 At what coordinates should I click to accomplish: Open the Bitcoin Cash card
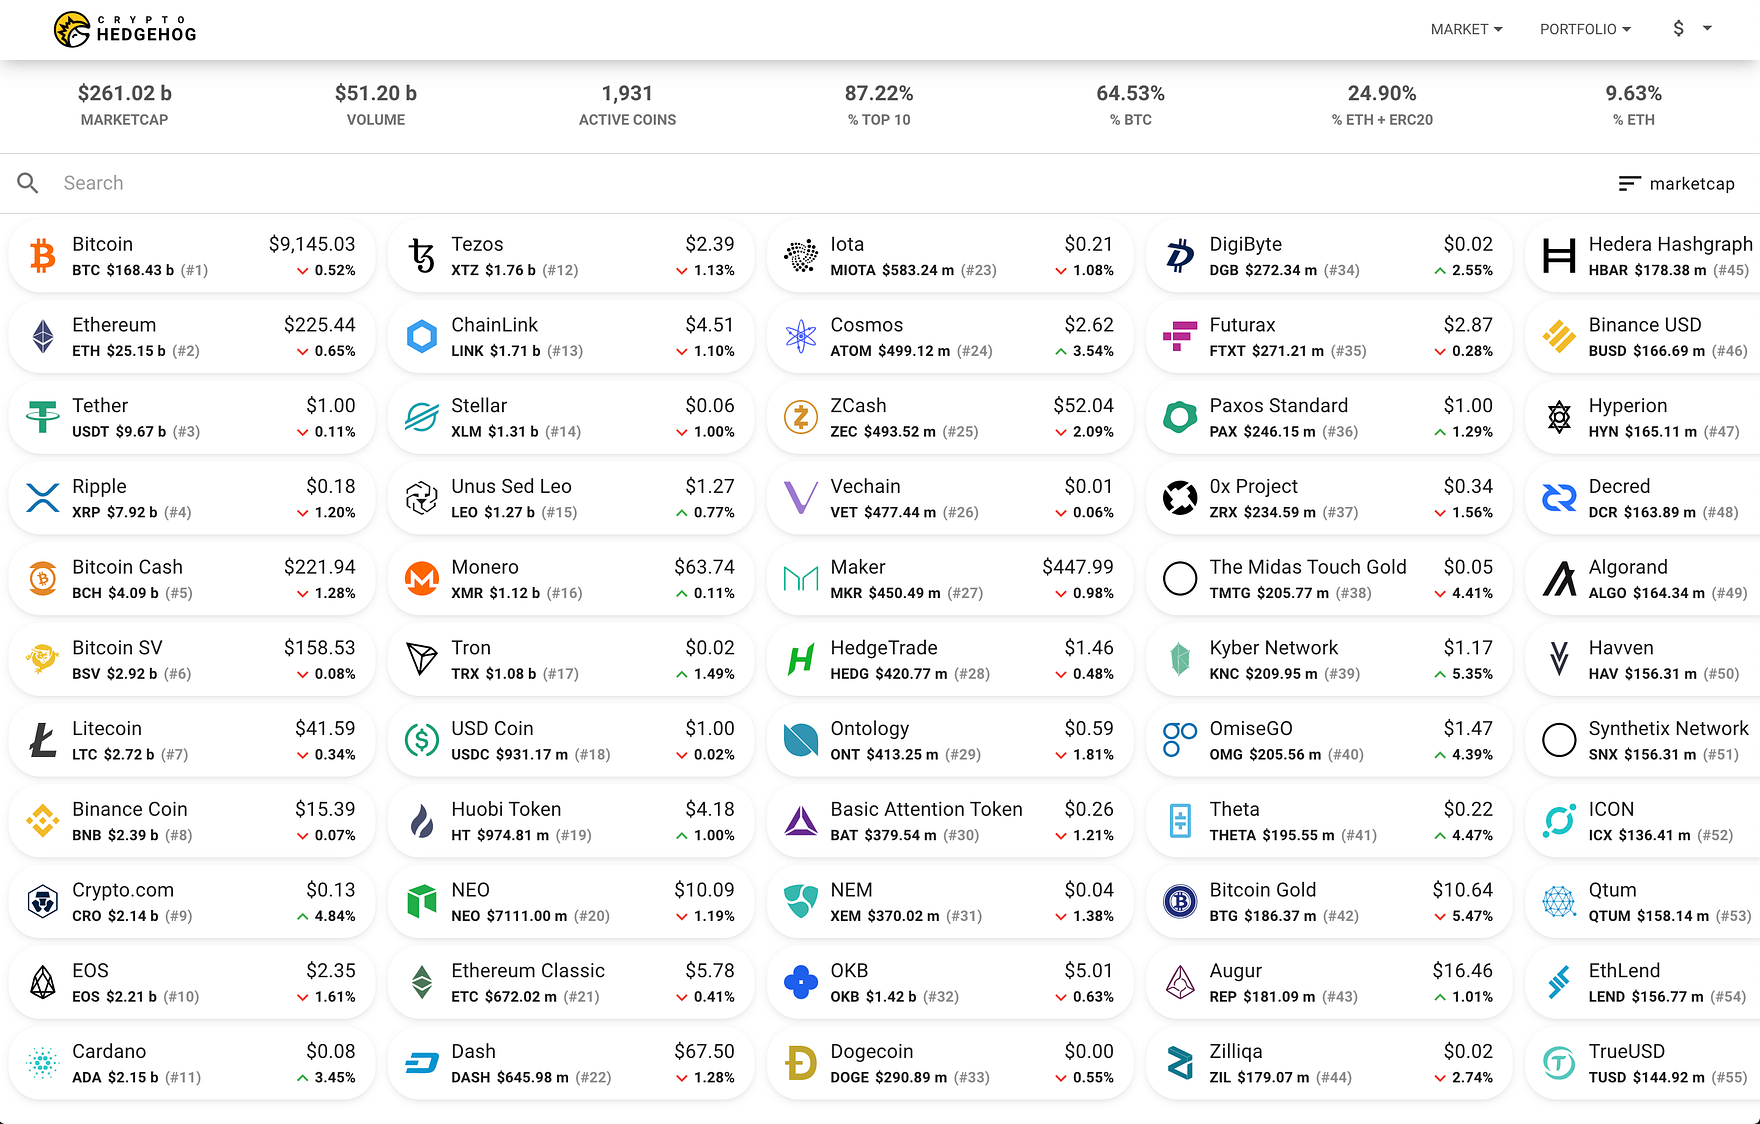coord(191,579)
